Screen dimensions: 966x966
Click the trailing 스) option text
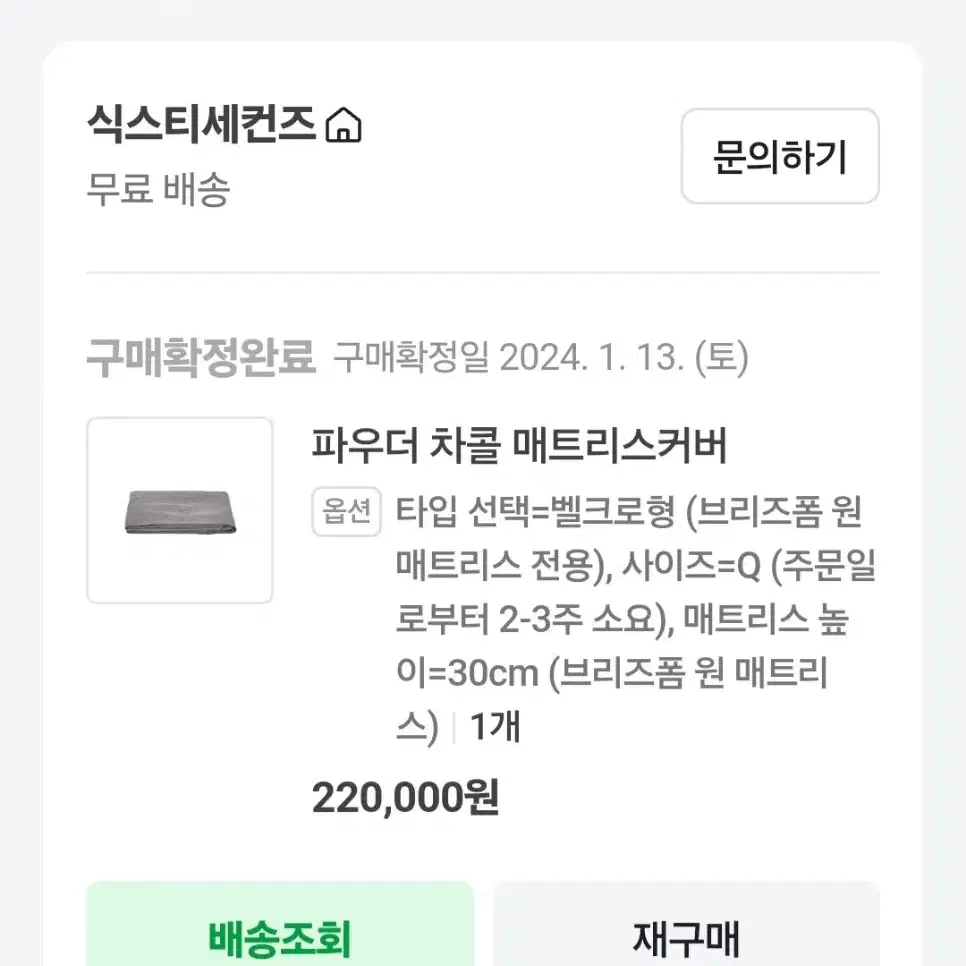point(417,728)
